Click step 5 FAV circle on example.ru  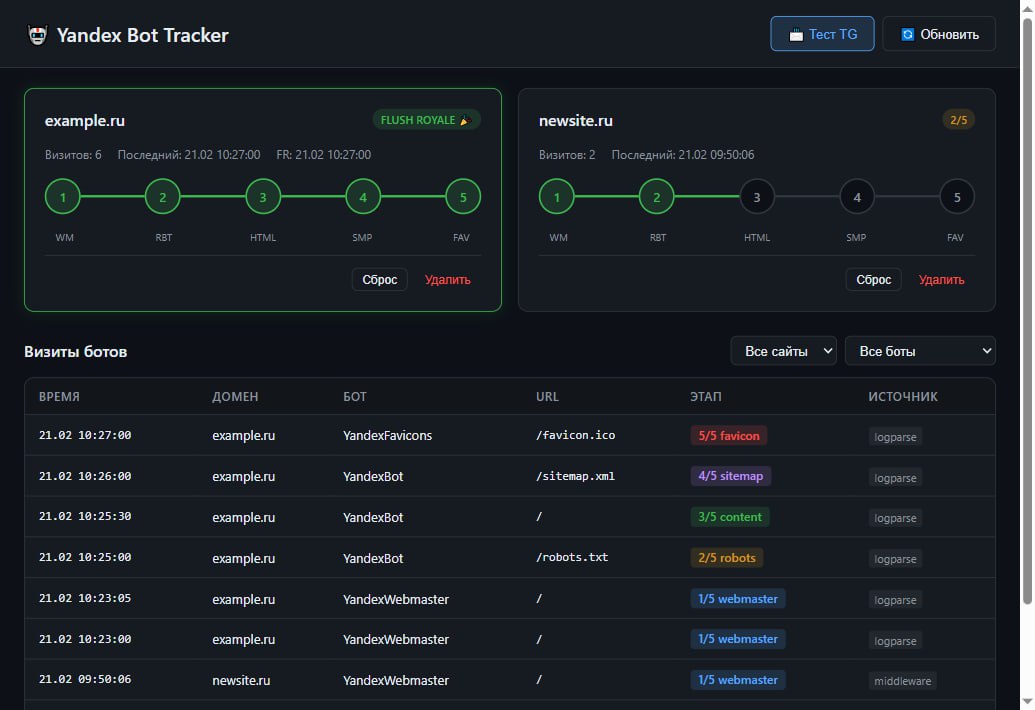pyautogui.click(x=463, y=197)
